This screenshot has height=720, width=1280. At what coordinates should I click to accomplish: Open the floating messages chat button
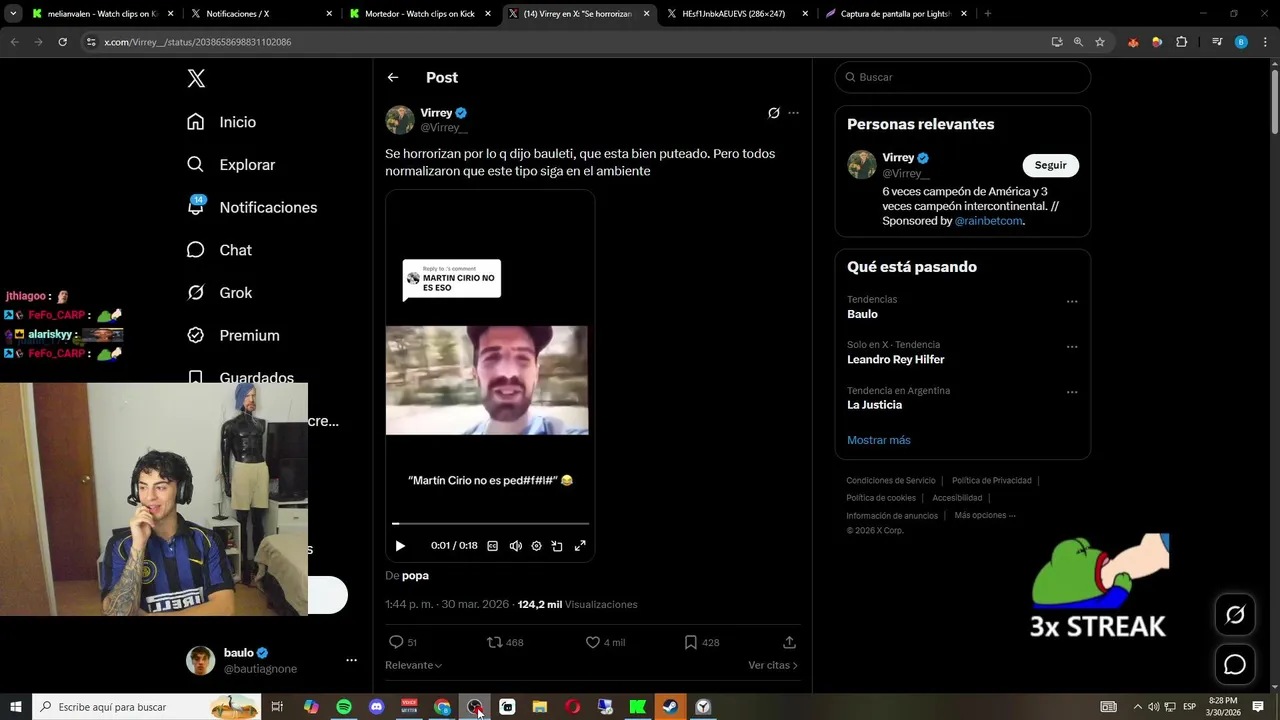[1235, 665]
